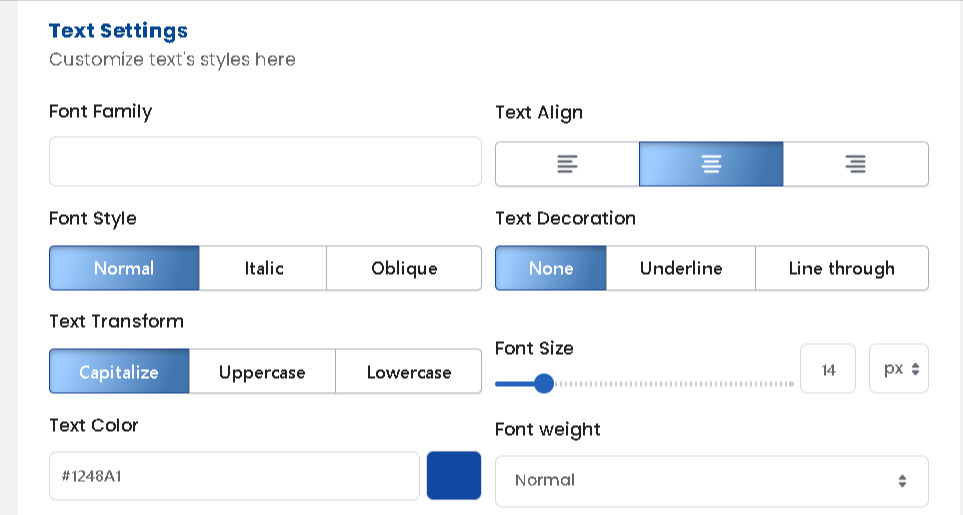
Task: Set font style to Normal
Action: [124, 268]
